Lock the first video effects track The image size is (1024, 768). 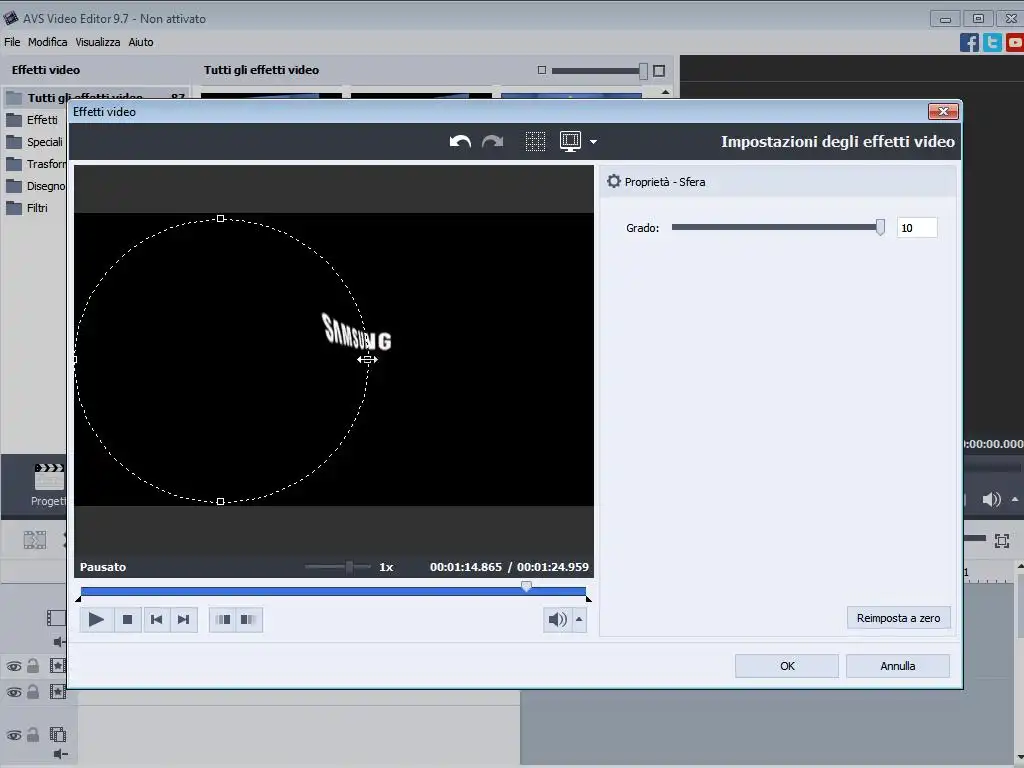coord(33,665)
